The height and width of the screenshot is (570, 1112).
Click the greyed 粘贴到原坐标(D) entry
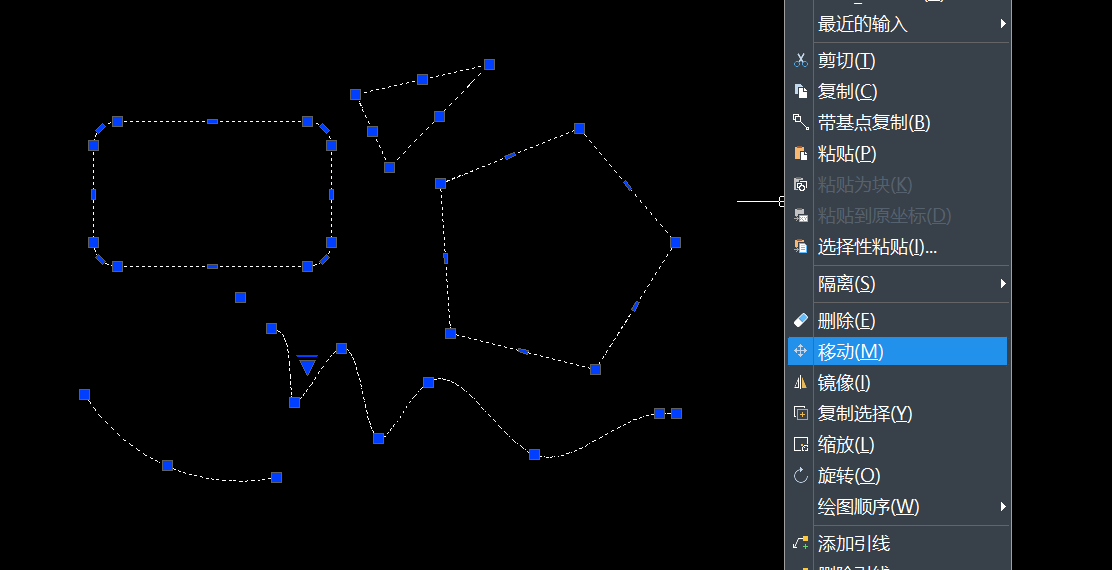tap(898, 216)
